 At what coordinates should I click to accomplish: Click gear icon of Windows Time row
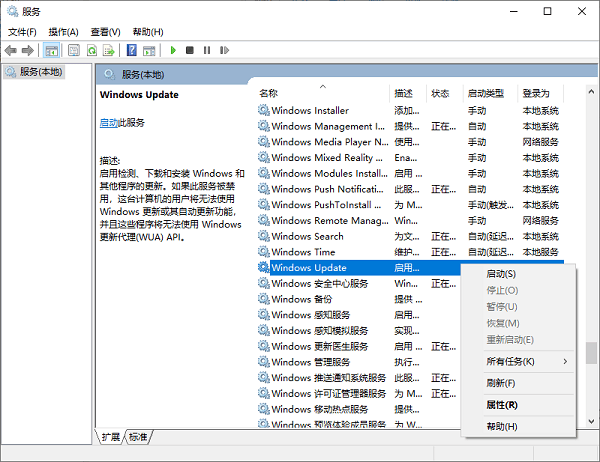point(263,252)
